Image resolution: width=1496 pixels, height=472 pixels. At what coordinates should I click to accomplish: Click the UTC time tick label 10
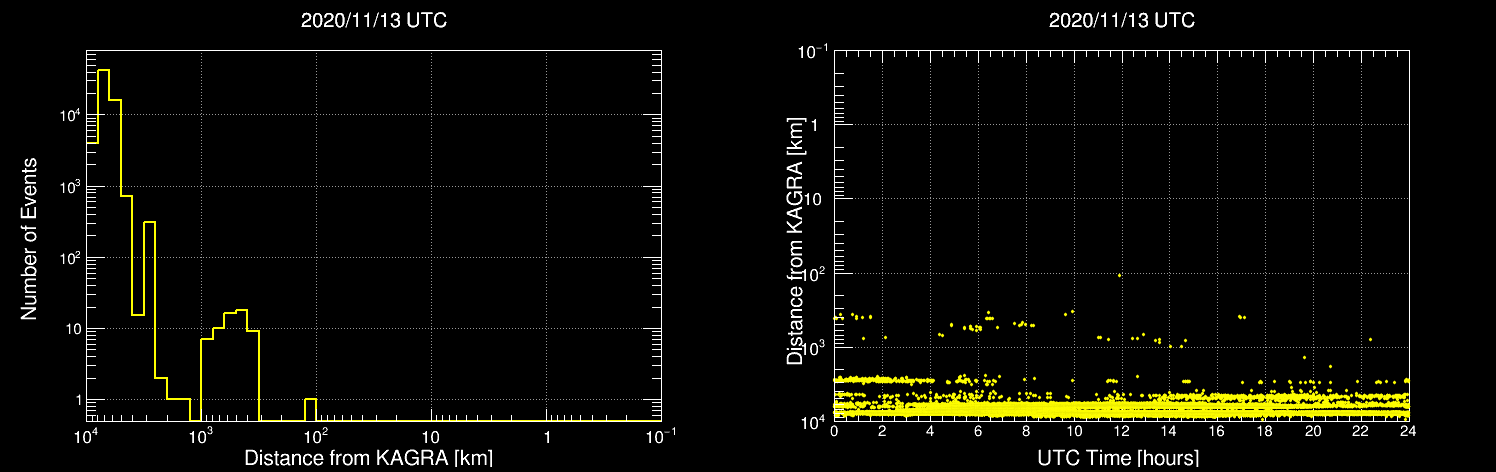pyautogui.click(x=1074, y=433)
